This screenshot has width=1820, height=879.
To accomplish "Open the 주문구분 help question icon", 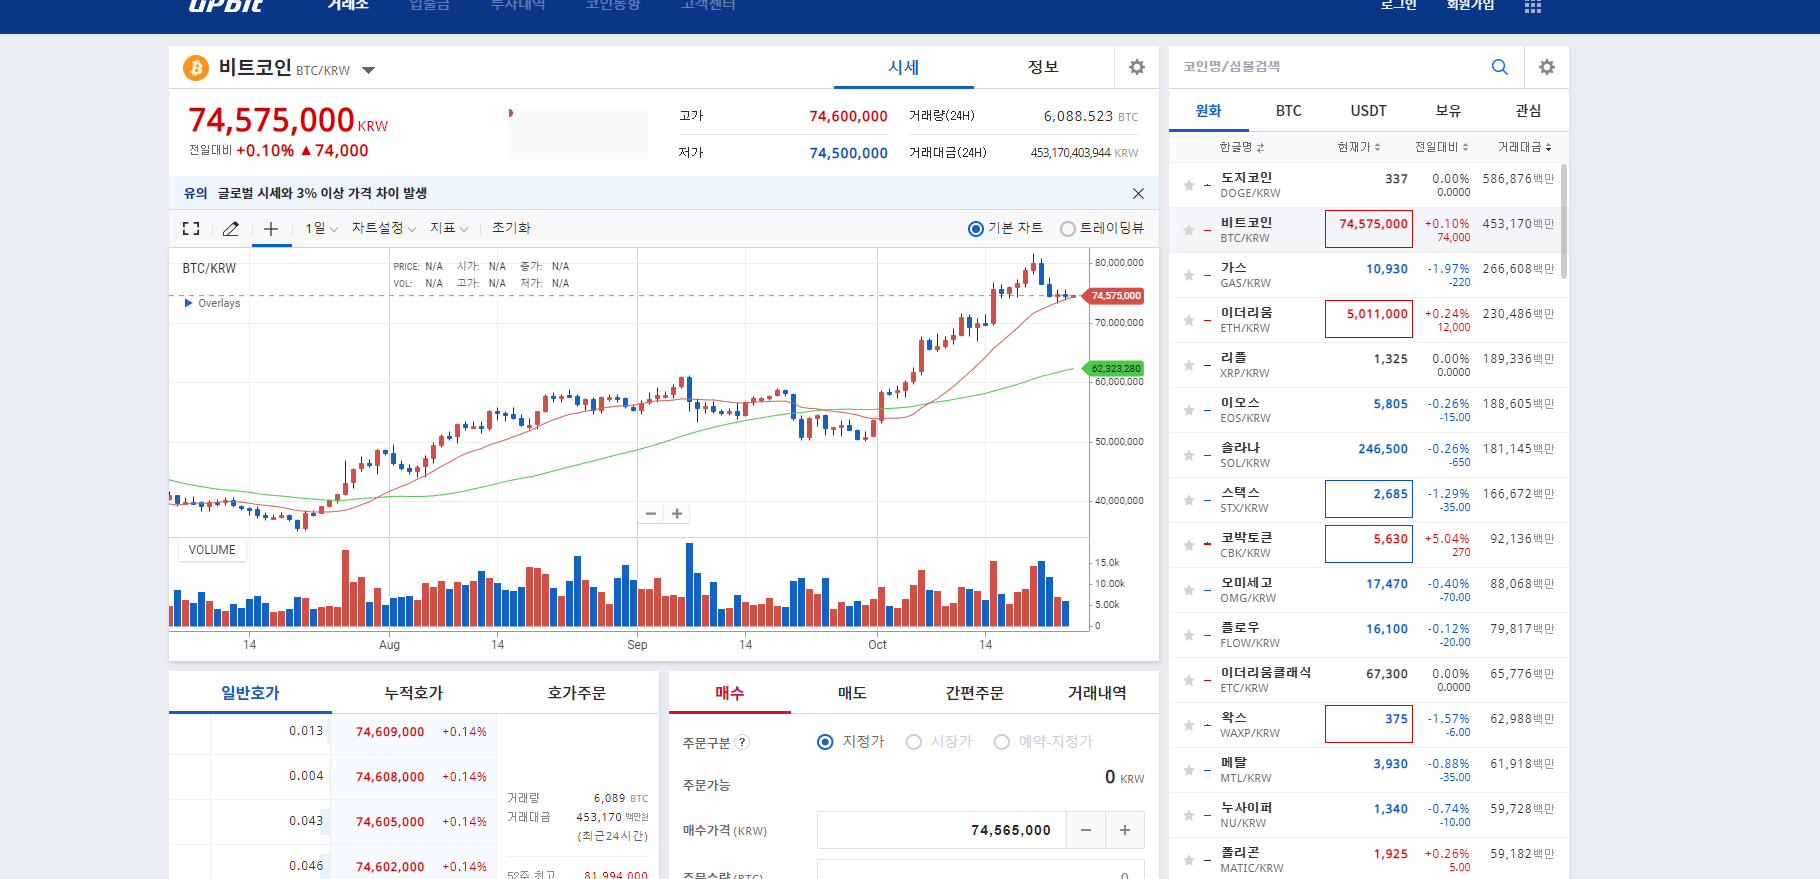I will pyautogui.click(x=742, y=742).
